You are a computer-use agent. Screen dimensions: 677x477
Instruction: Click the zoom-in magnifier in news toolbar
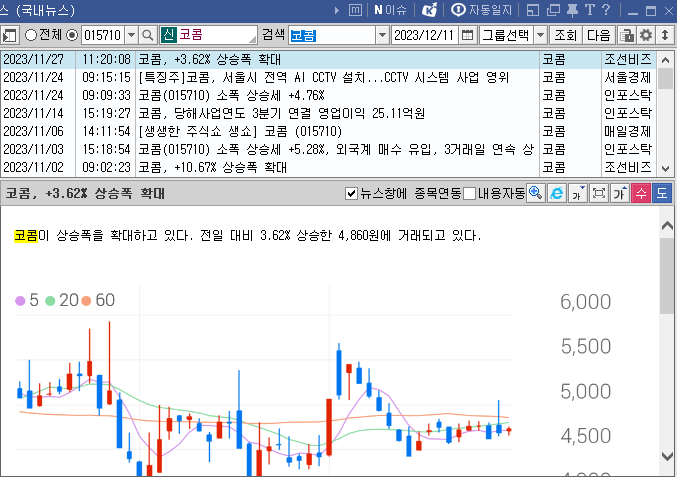(x=536, y=193)
